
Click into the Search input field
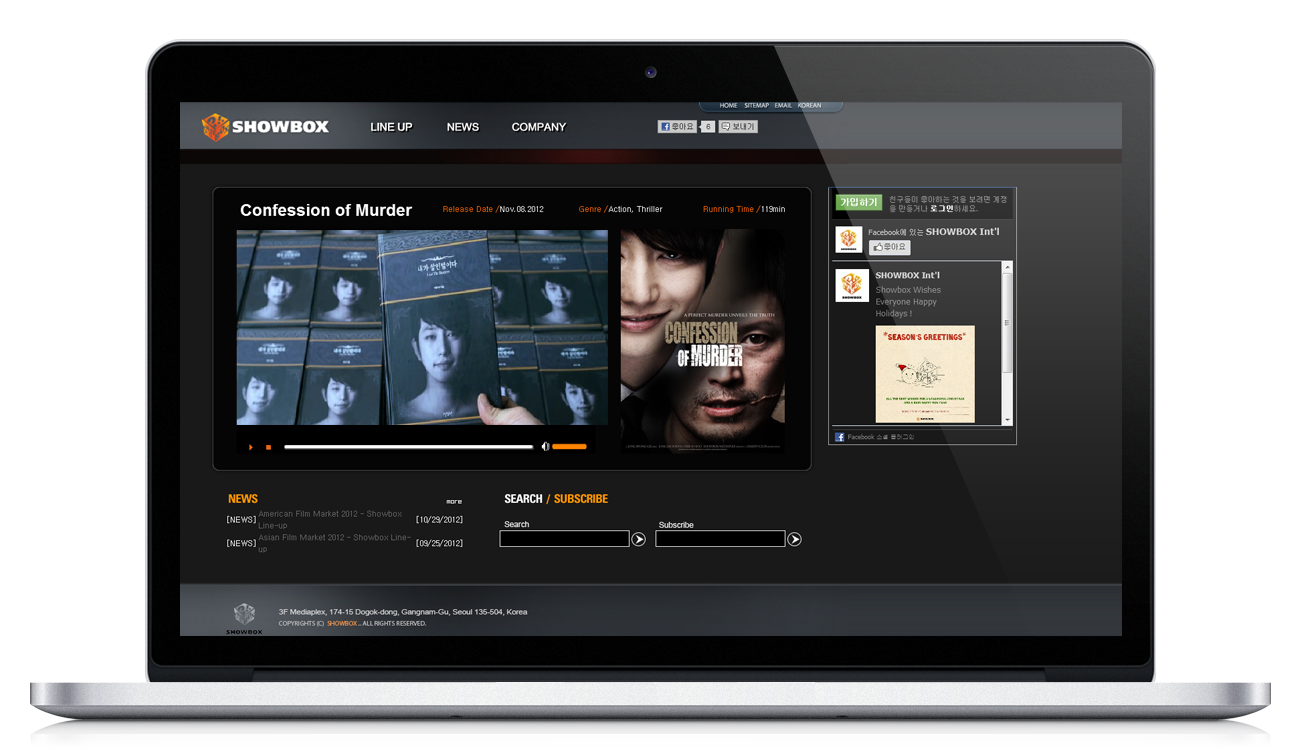point(564,539)
